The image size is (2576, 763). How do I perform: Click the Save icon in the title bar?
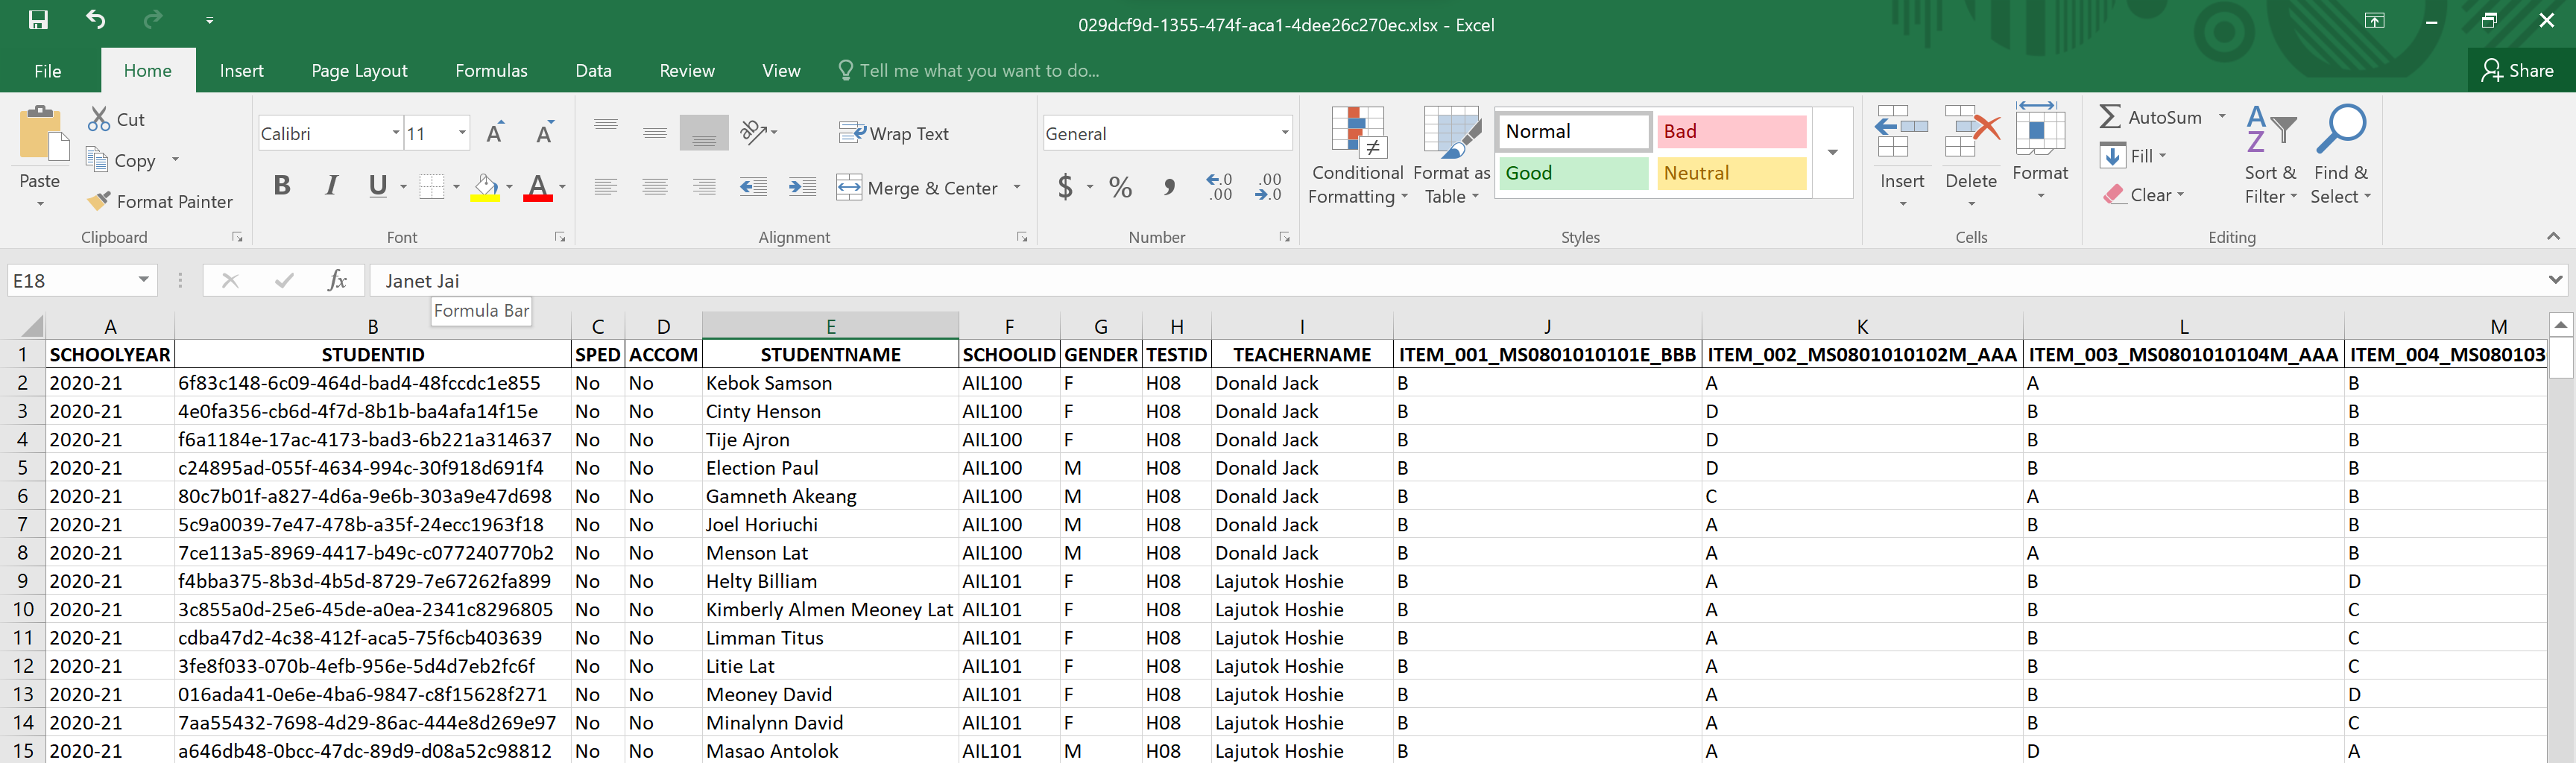pyautogui.click(x=38, y=20)
